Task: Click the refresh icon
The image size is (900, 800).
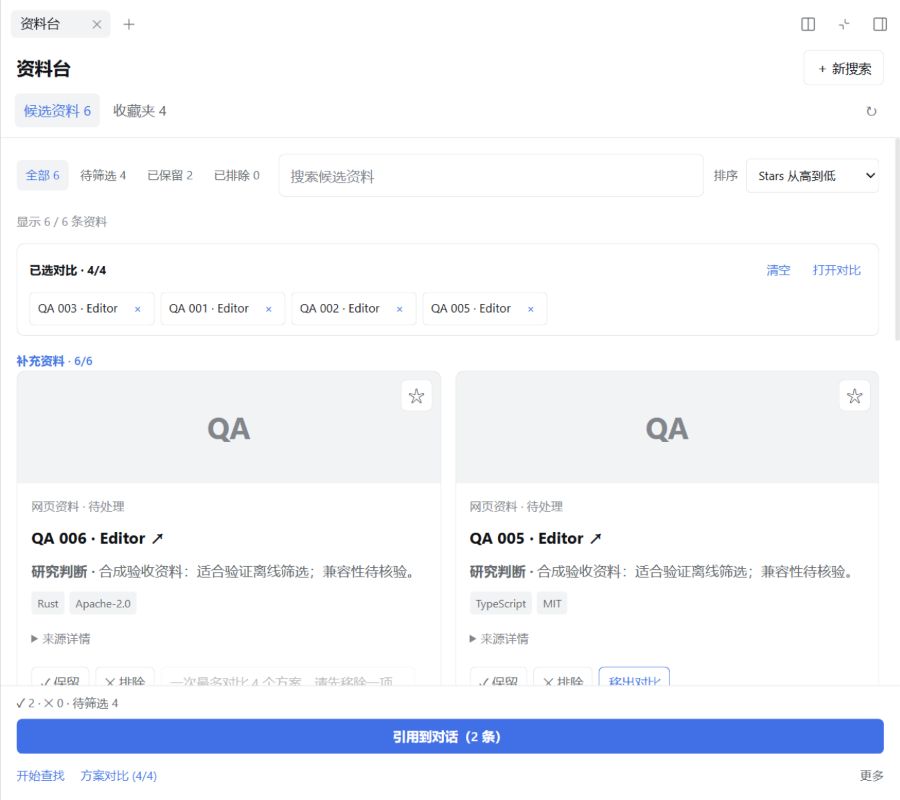Action: click(871, 111)
